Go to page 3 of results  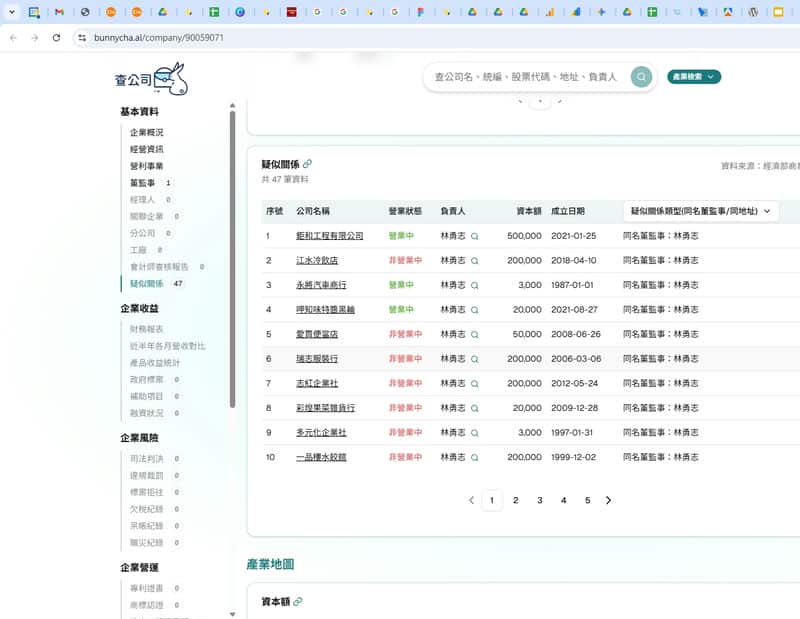click(539, 500)
